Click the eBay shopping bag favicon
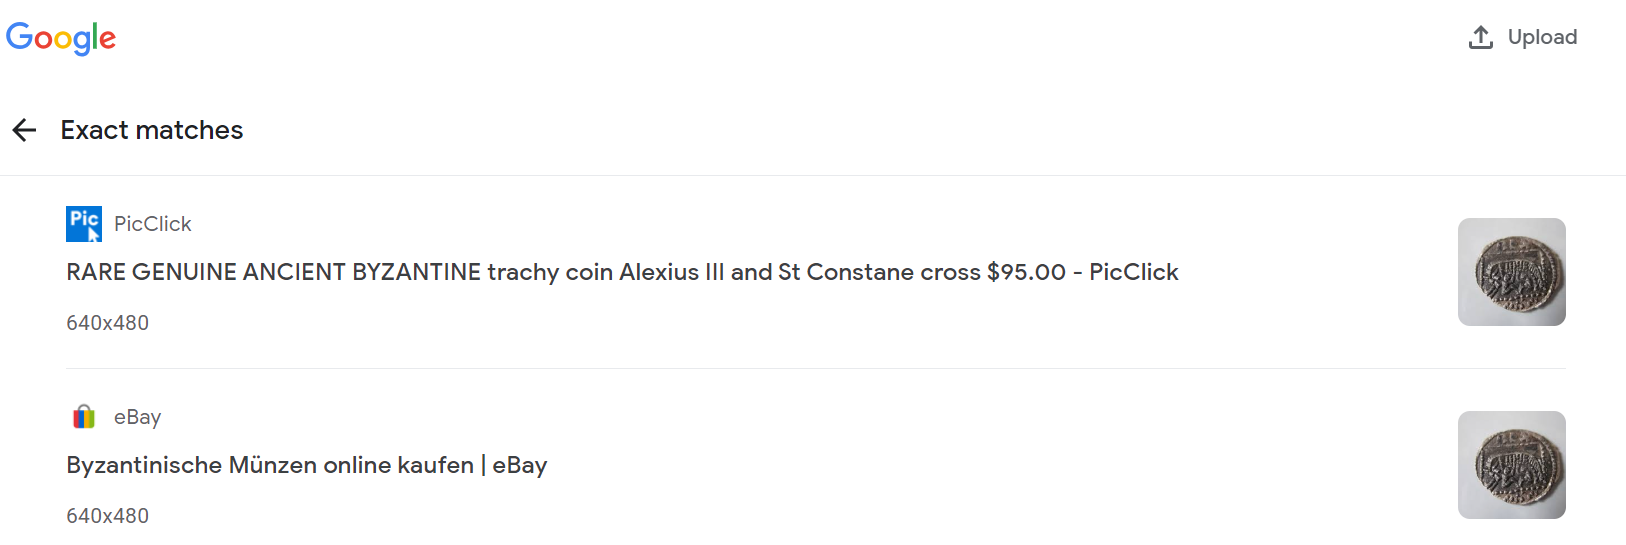1626x545 pixels. 84,417
